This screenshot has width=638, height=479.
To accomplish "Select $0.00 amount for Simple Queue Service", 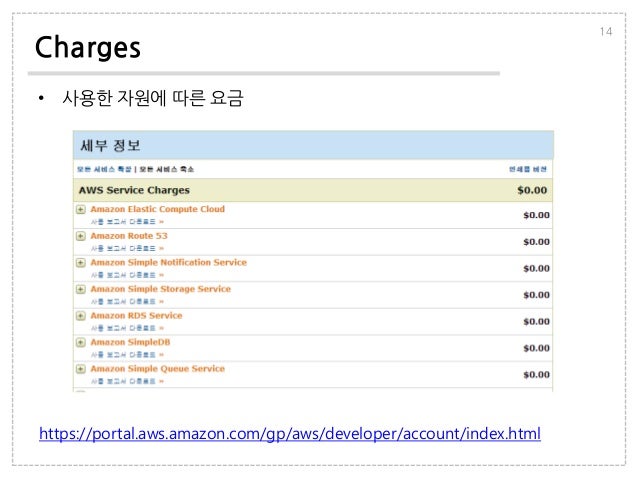I will click(536, 375).
